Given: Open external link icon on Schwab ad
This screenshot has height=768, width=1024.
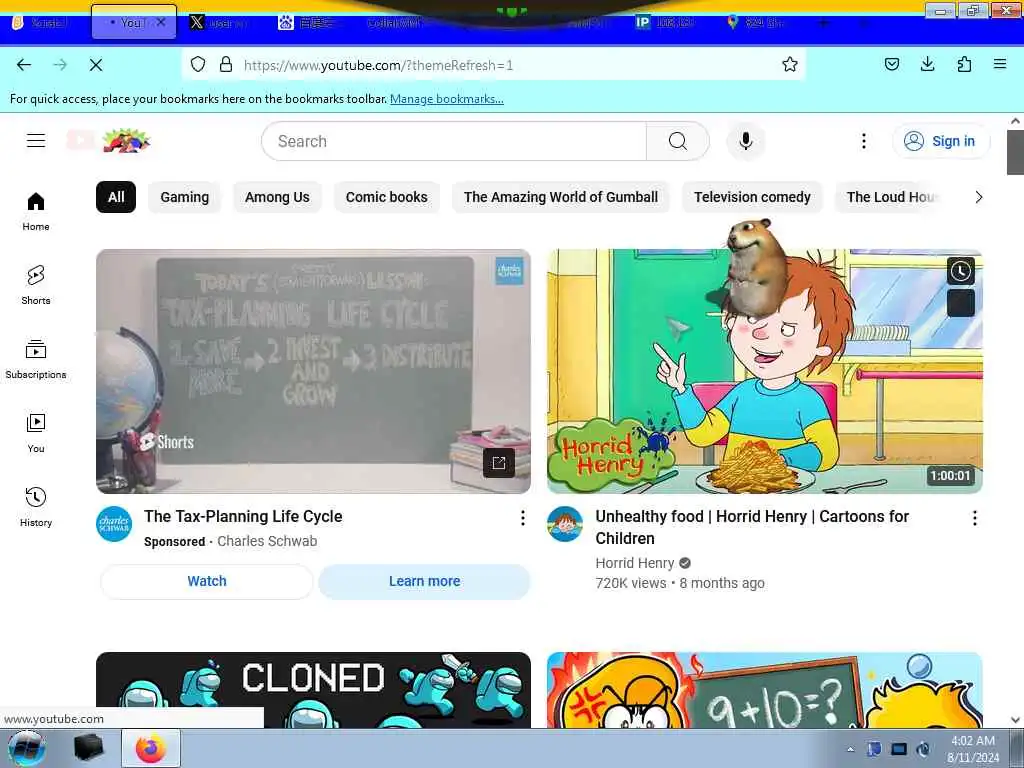Looking at the screenshot, I should tap(499, 463).
